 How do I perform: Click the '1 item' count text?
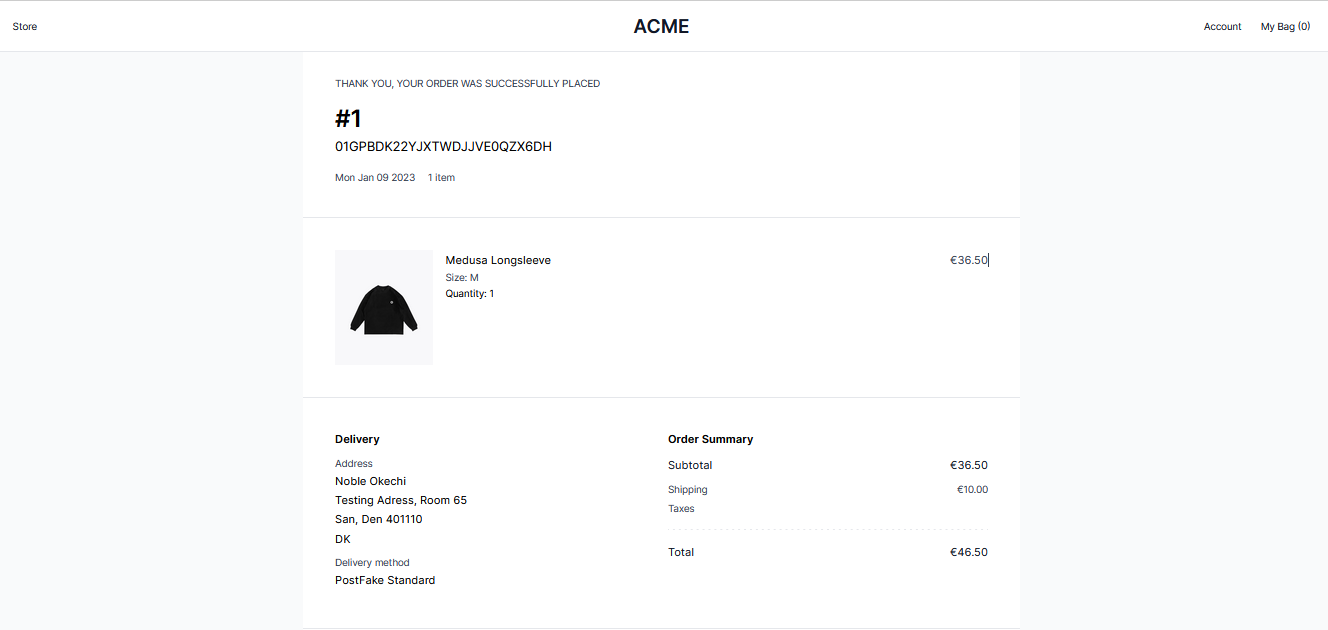[441, 178]
